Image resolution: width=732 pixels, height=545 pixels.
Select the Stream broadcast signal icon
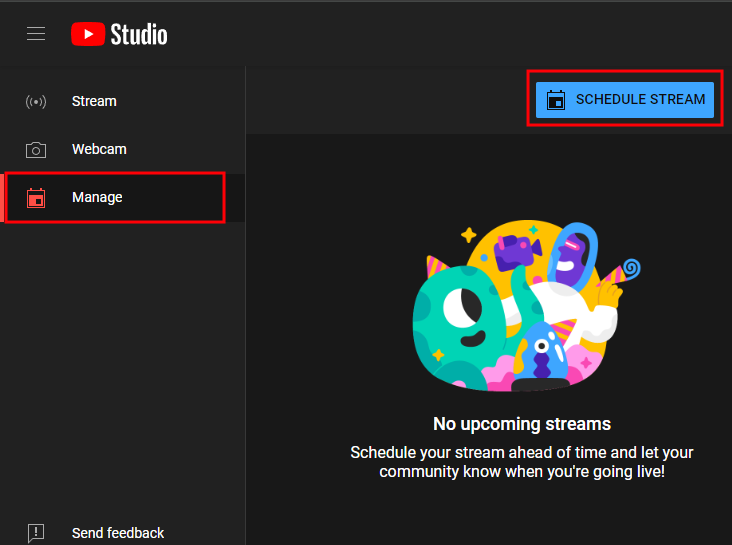tap(36, 102)
